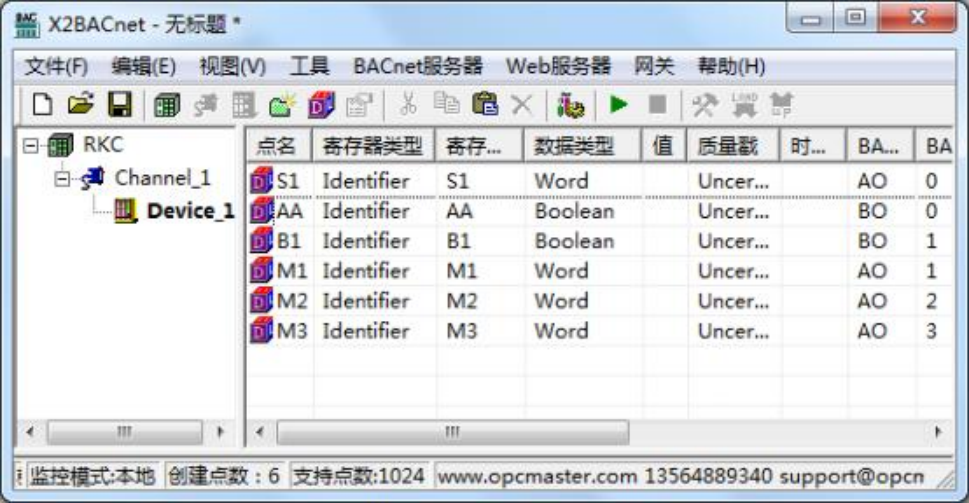Click the colorful batch tool icon
This screenshot has width=969, height=503.
tap(570, 105)
